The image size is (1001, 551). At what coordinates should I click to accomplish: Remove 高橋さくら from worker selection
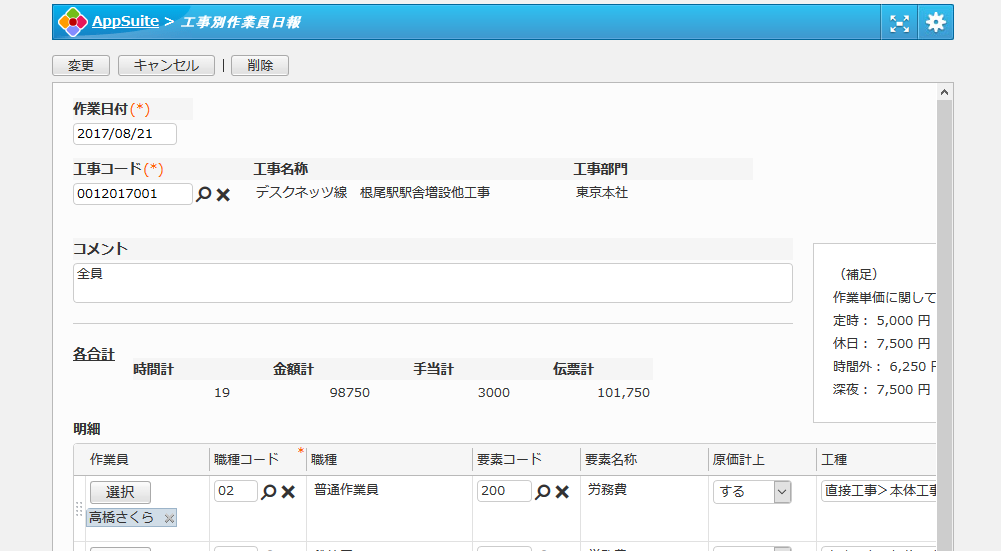[169, 518]
